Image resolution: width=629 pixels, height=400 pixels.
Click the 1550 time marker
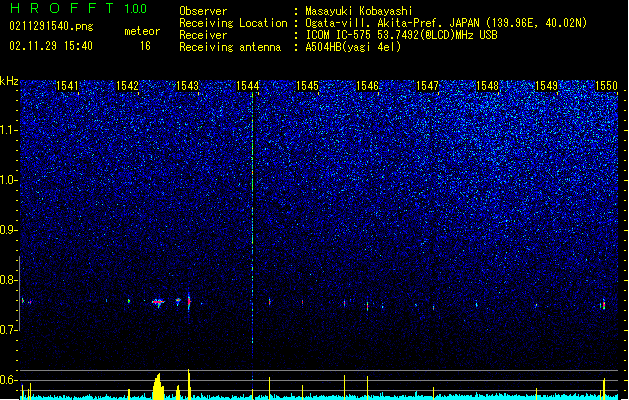pyautogui.click(x=607, y=86)
